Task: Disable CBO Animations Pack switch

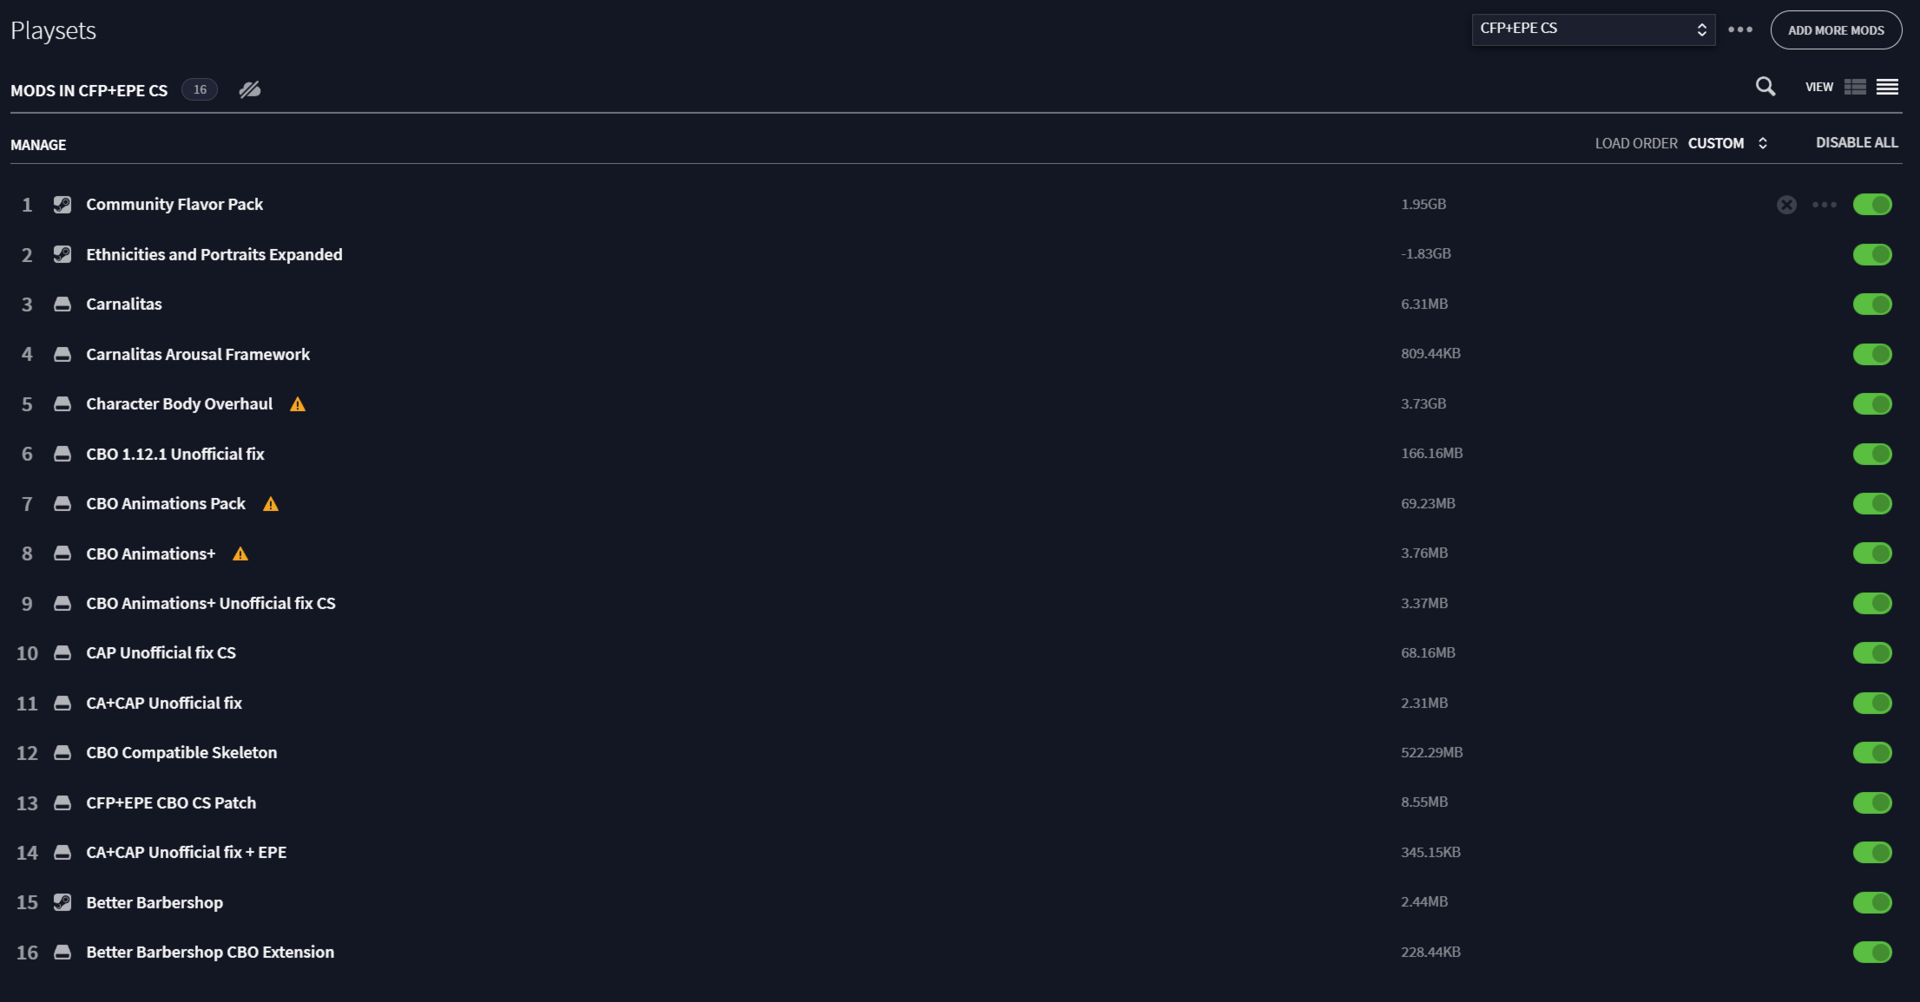Action: [x=1872, y=504]
